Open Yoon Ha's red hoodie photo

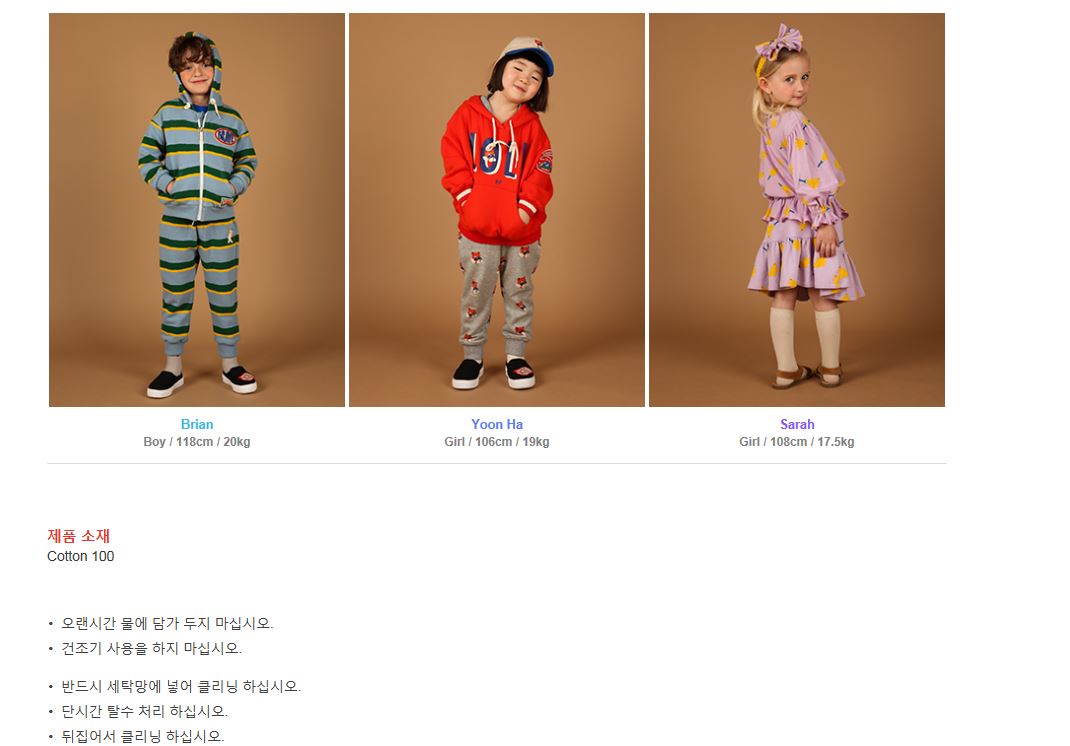(497, 210)
